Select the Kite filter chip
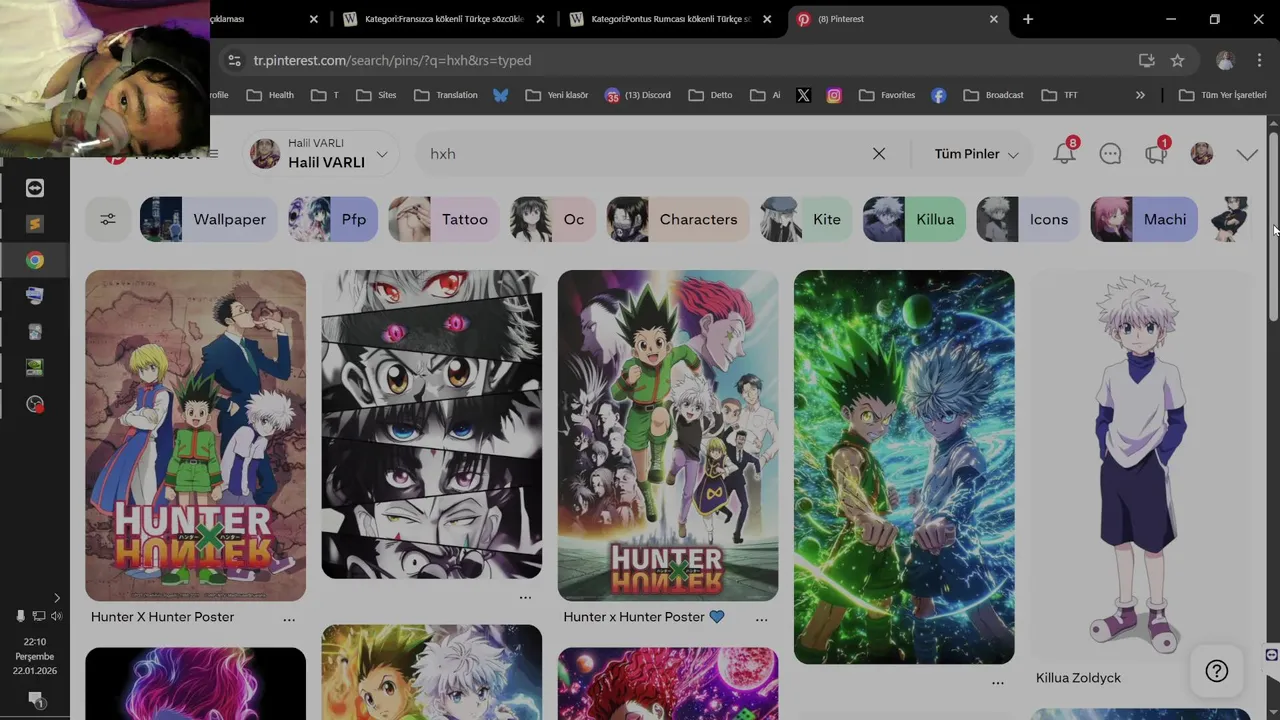 (x=806, y=219)
